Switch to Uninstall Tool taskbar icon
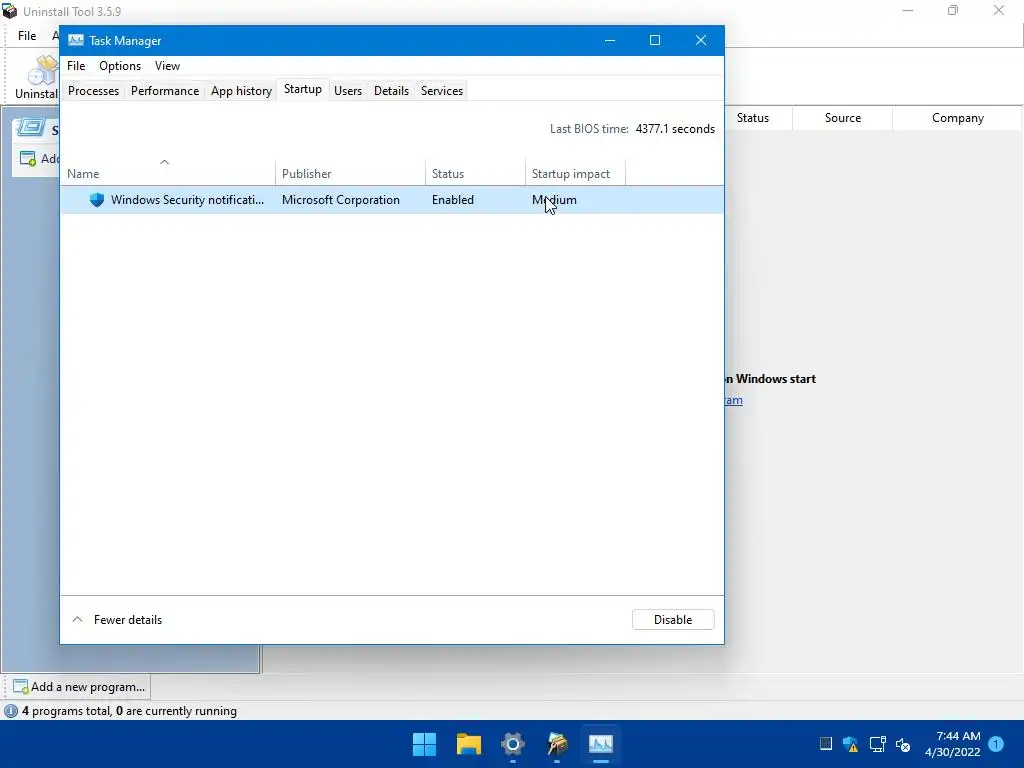 click(557, 744)
